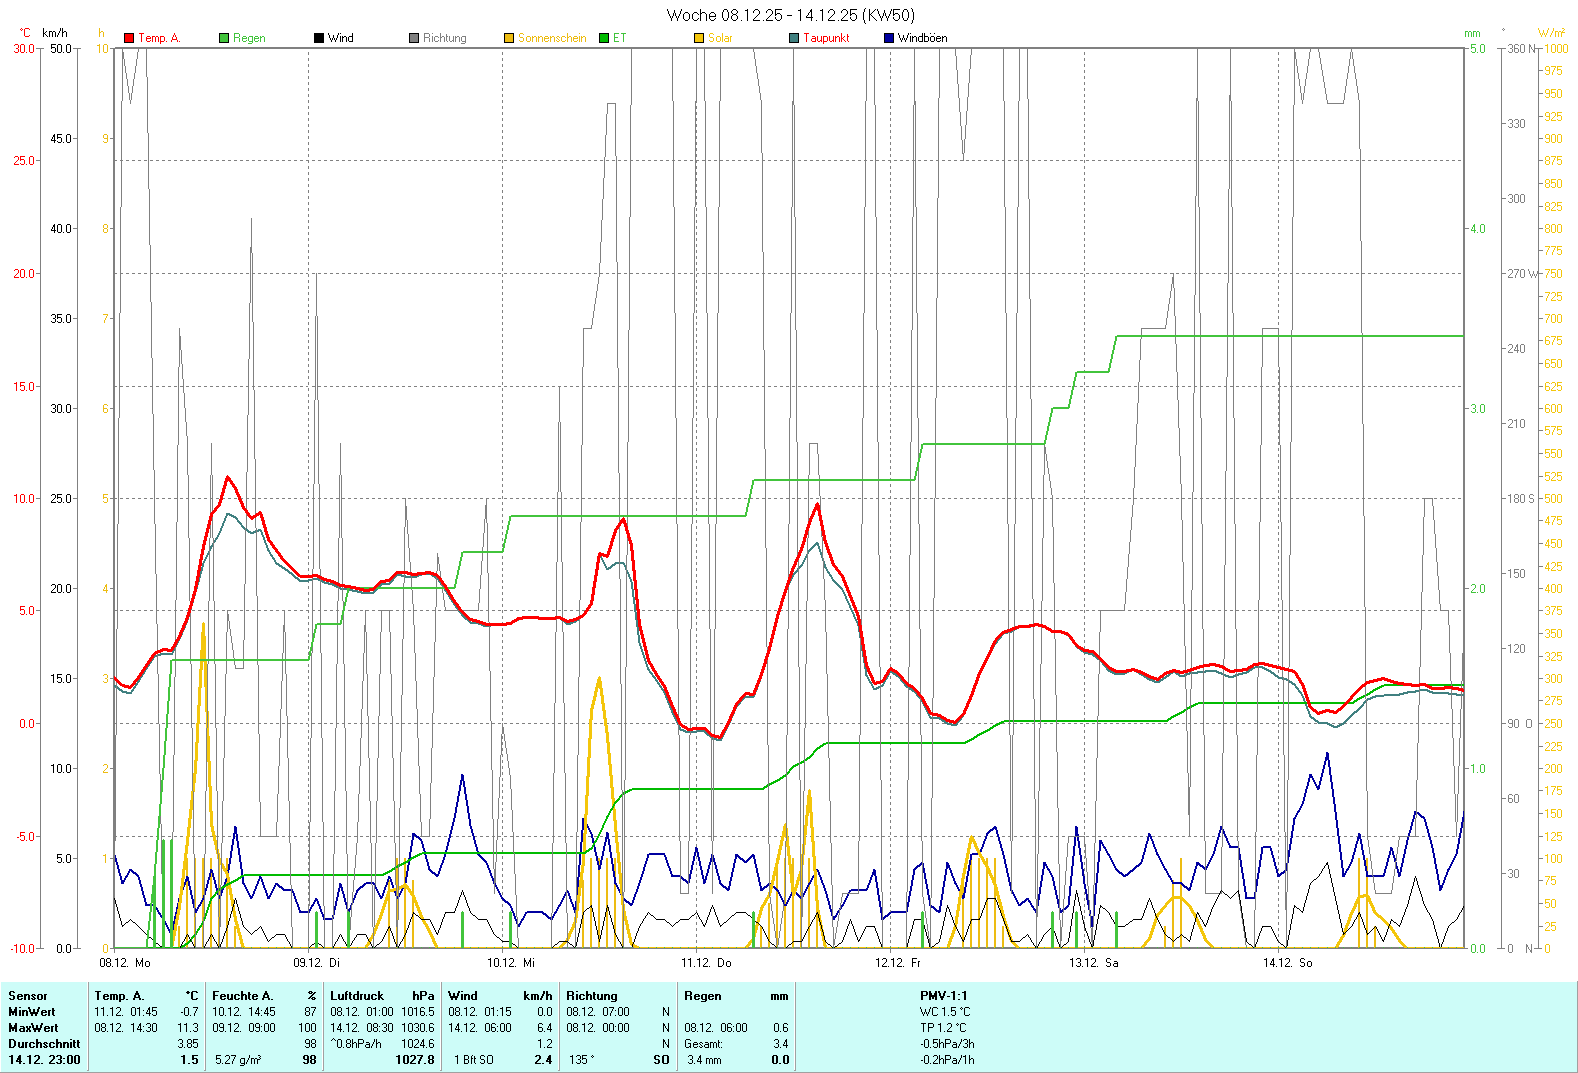Image resolution: width=1578 pixels, height=1073 pixels.
Task: Select the 10.12. Mi date label
Action: point(511,963)
